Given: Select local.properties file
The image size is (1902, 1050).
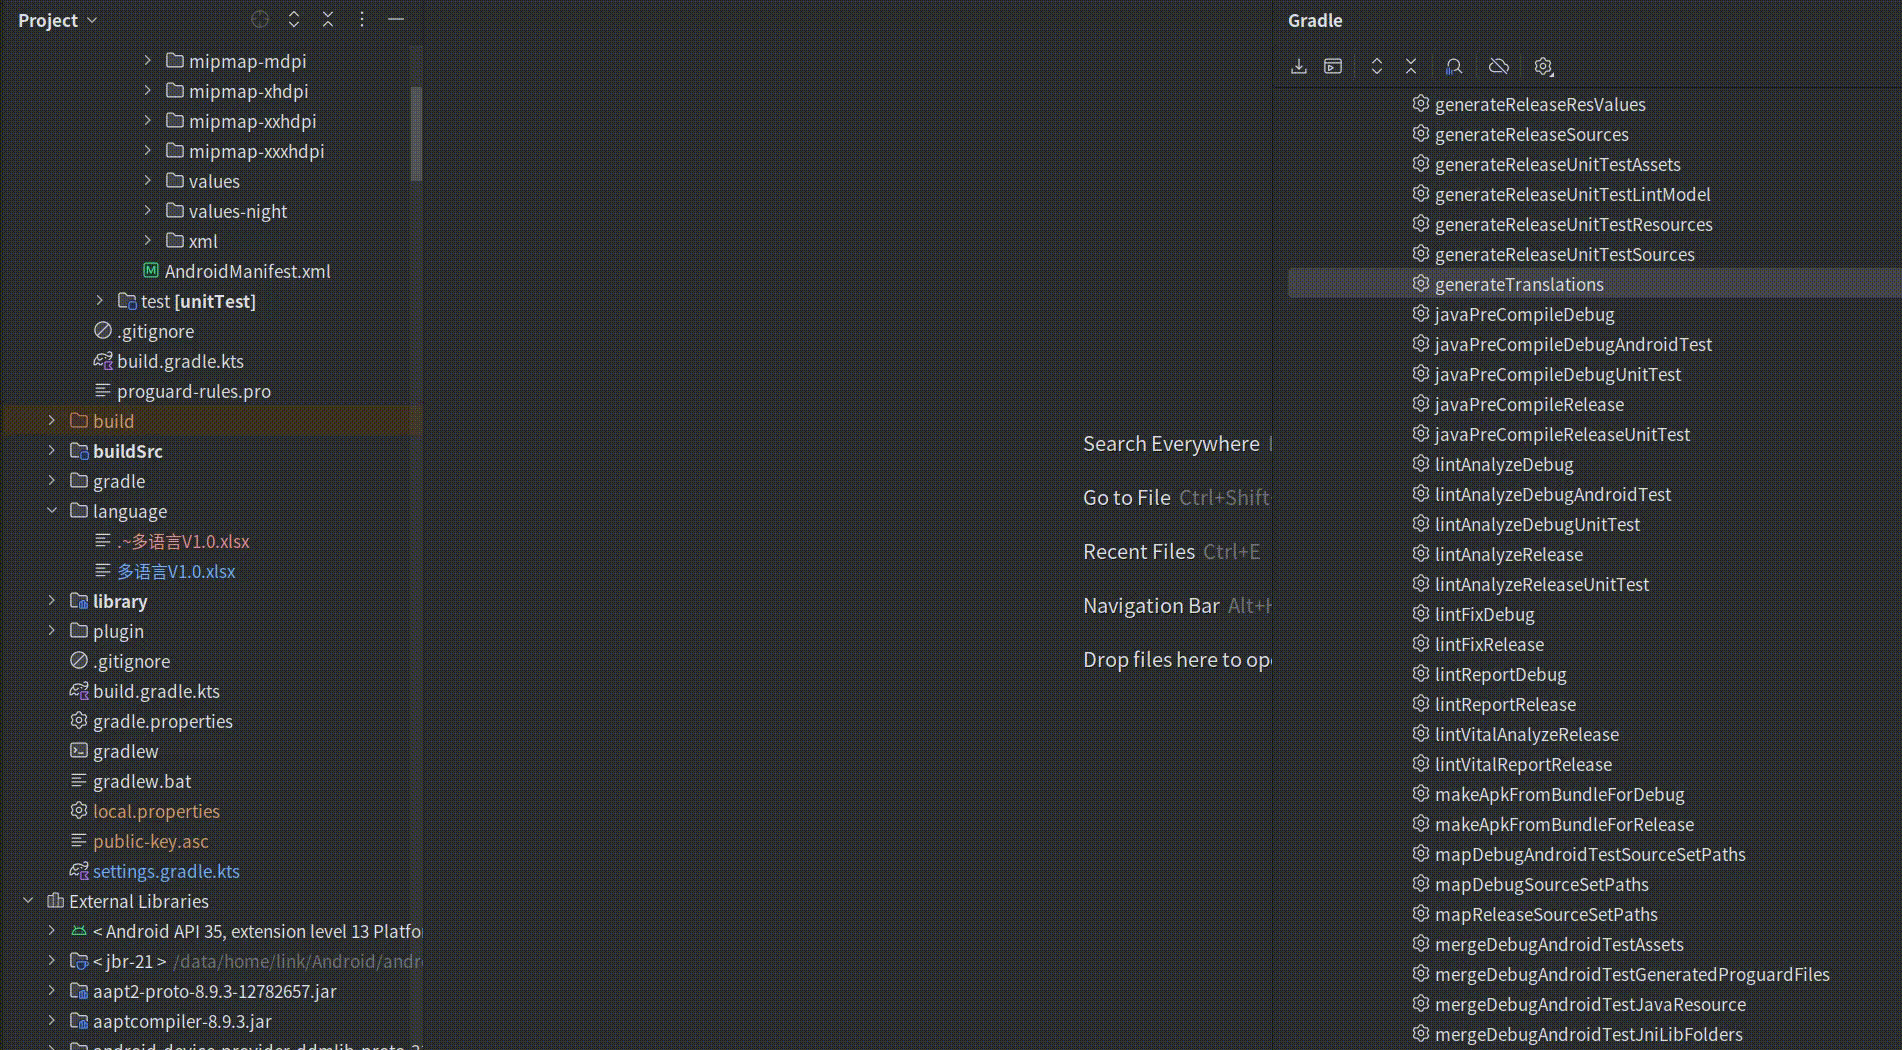Looking at the screenshot, I should 156,811.
